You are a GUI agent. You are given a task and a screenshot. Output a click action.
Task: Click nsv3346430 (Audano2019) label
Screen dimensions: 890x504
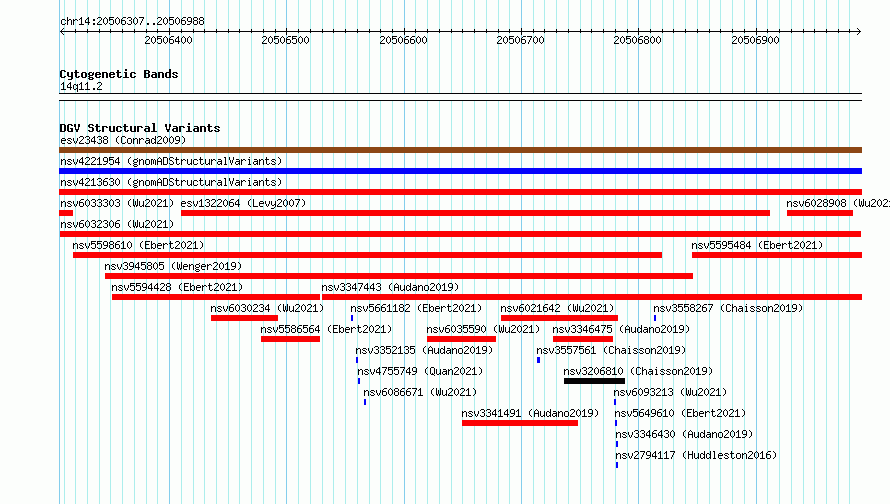click(x=684, y=434)
